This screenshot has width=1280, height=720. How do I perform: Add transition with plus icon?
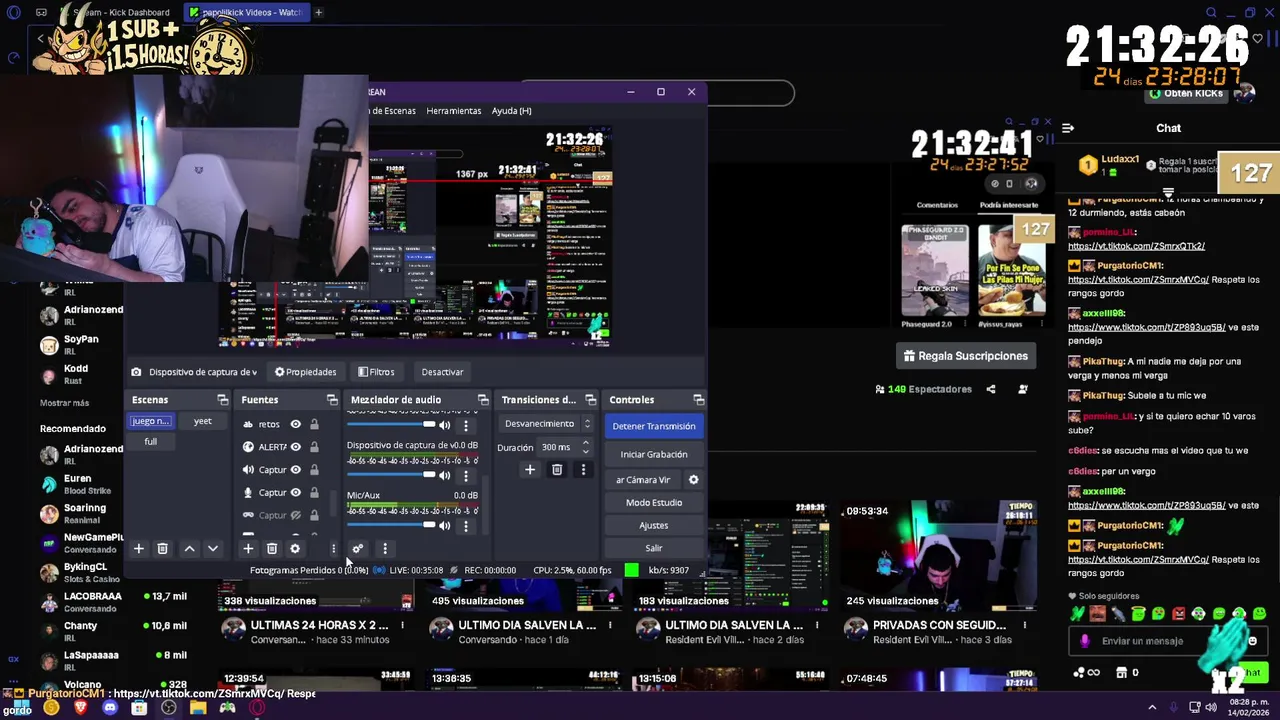(530, 470)
